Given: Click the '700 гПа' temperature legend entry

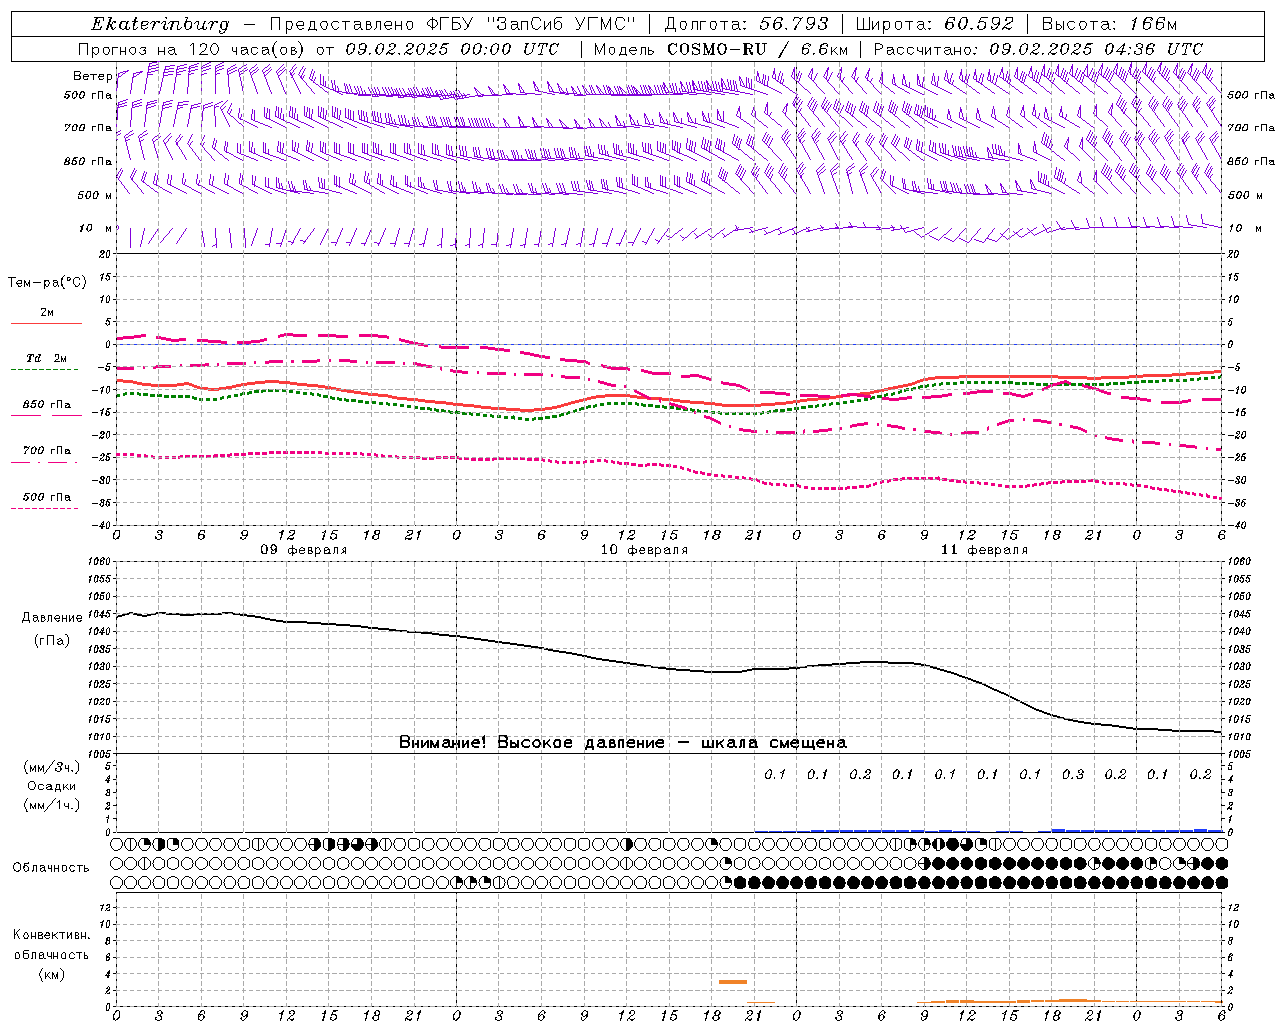Looking at the screenshot, I should point(47,451).
